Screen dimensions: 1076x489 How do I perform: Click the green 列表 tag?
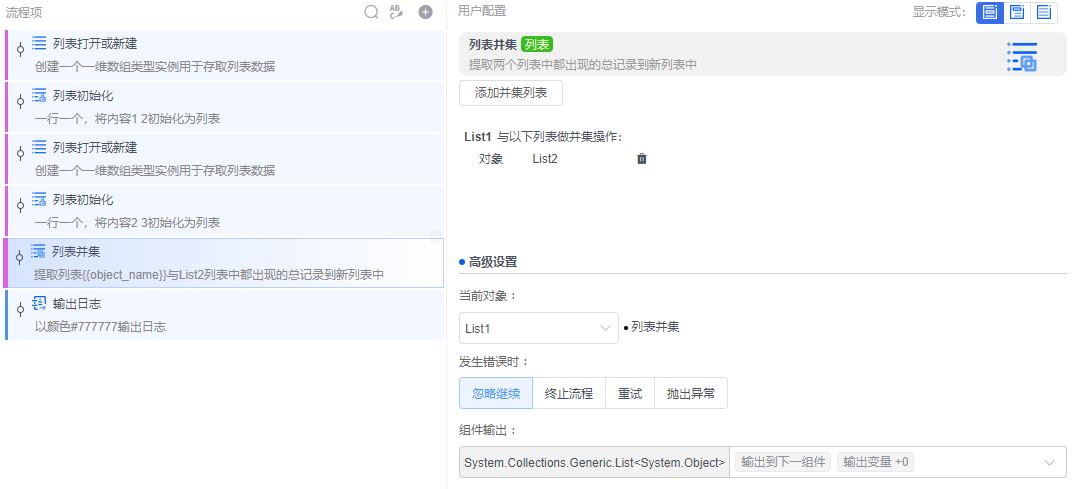click(537, 45)
